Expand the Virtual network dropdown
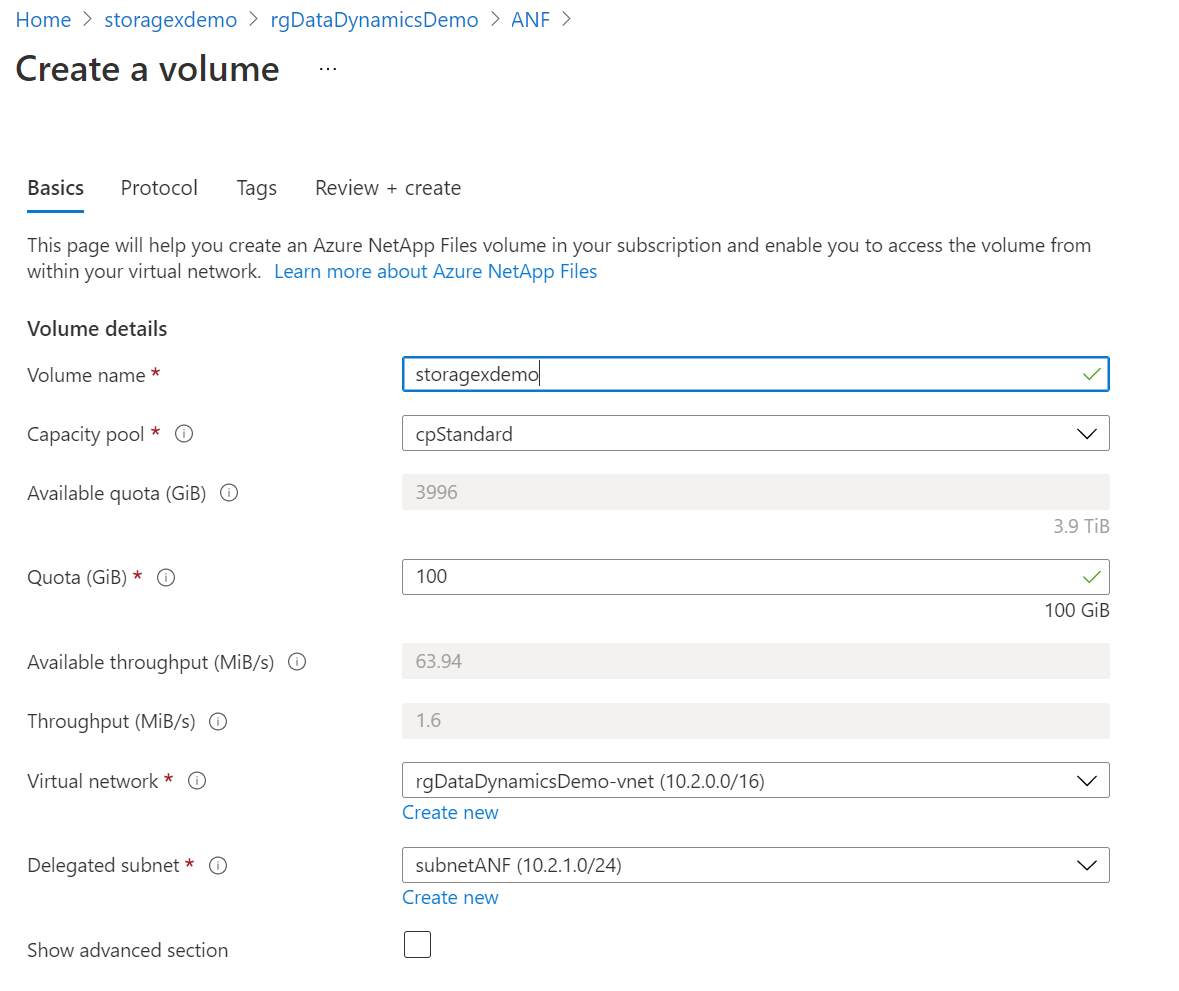1179x991 pixels. pyautogui.click(x=1087, y=780)
